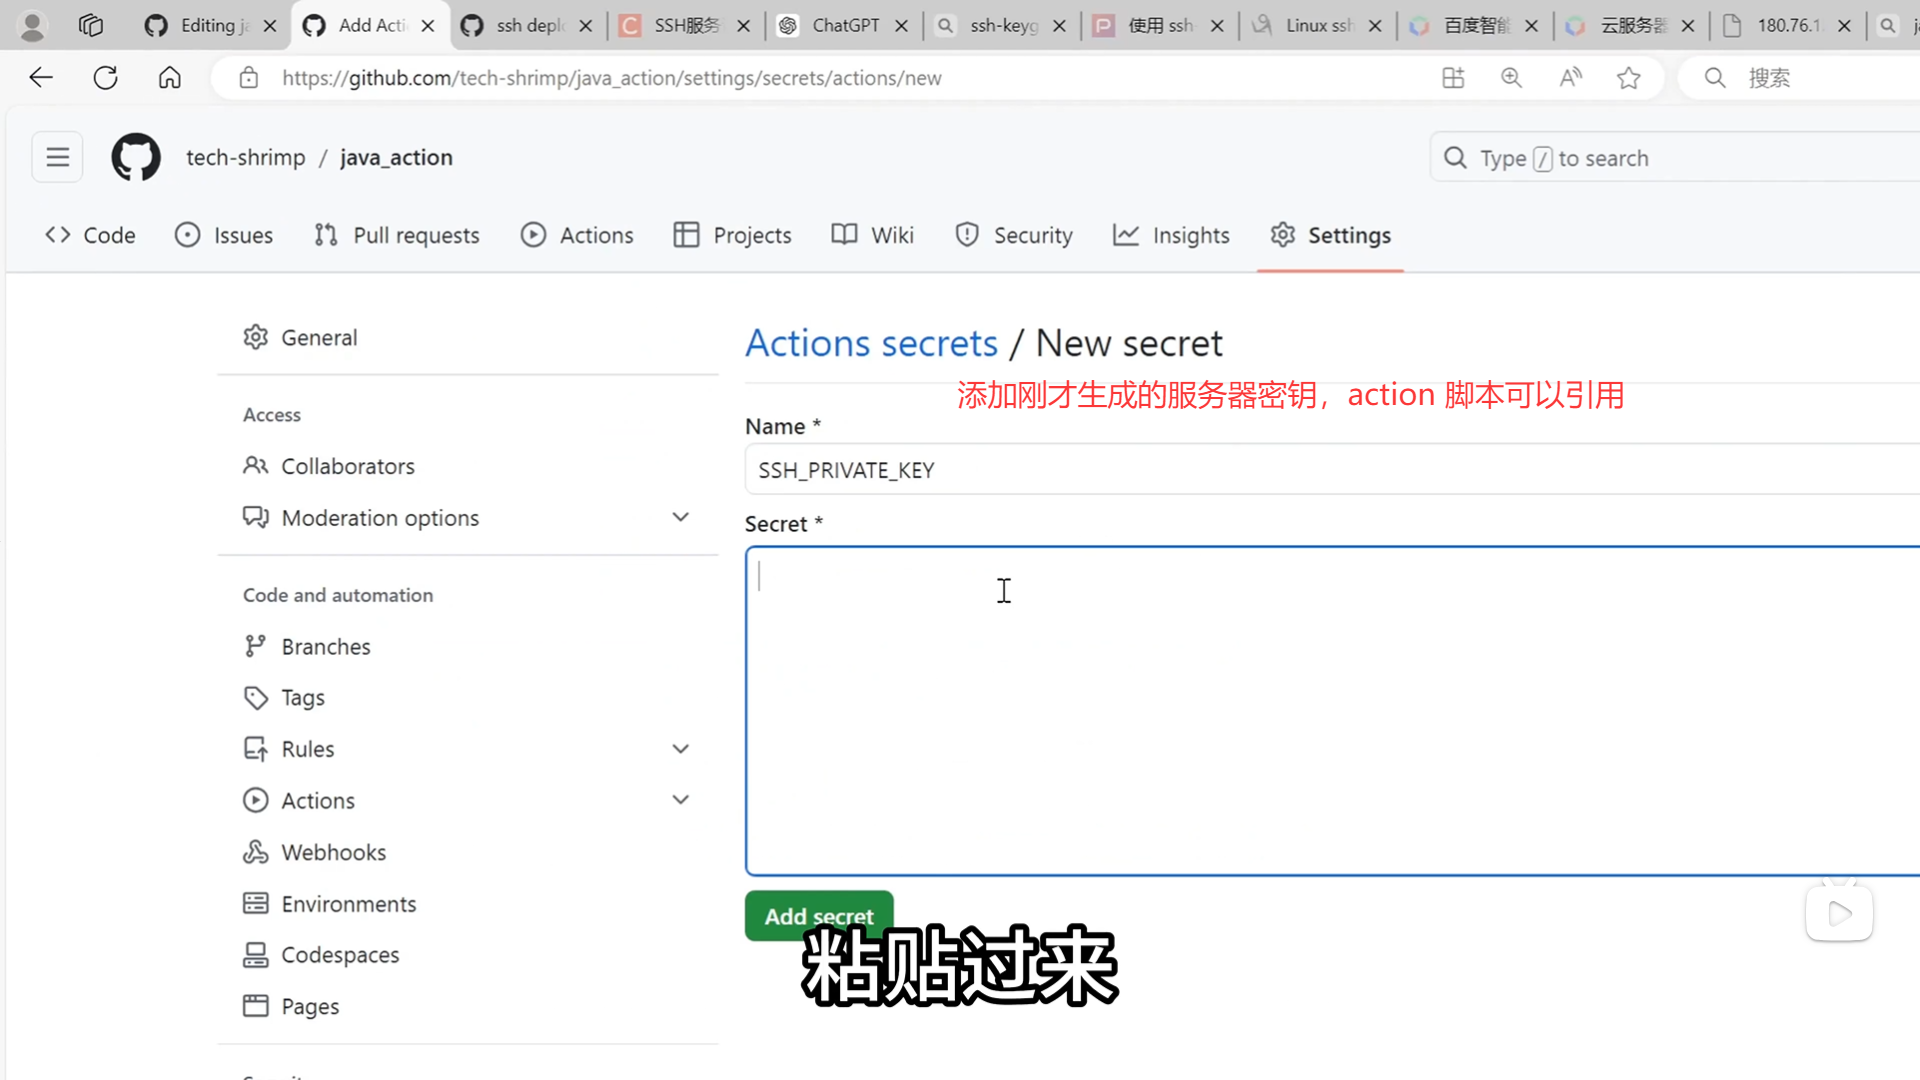Go back with the browser back arrow

coord(41,77)
